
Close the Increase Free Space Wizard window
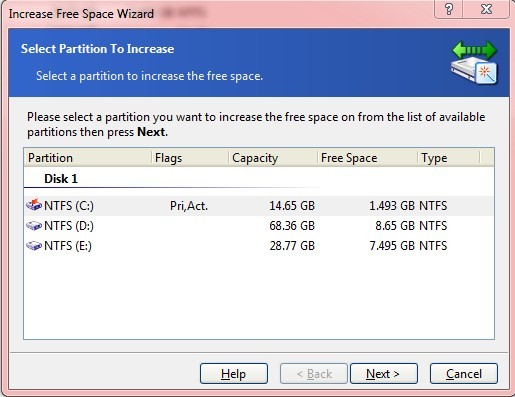486,9
